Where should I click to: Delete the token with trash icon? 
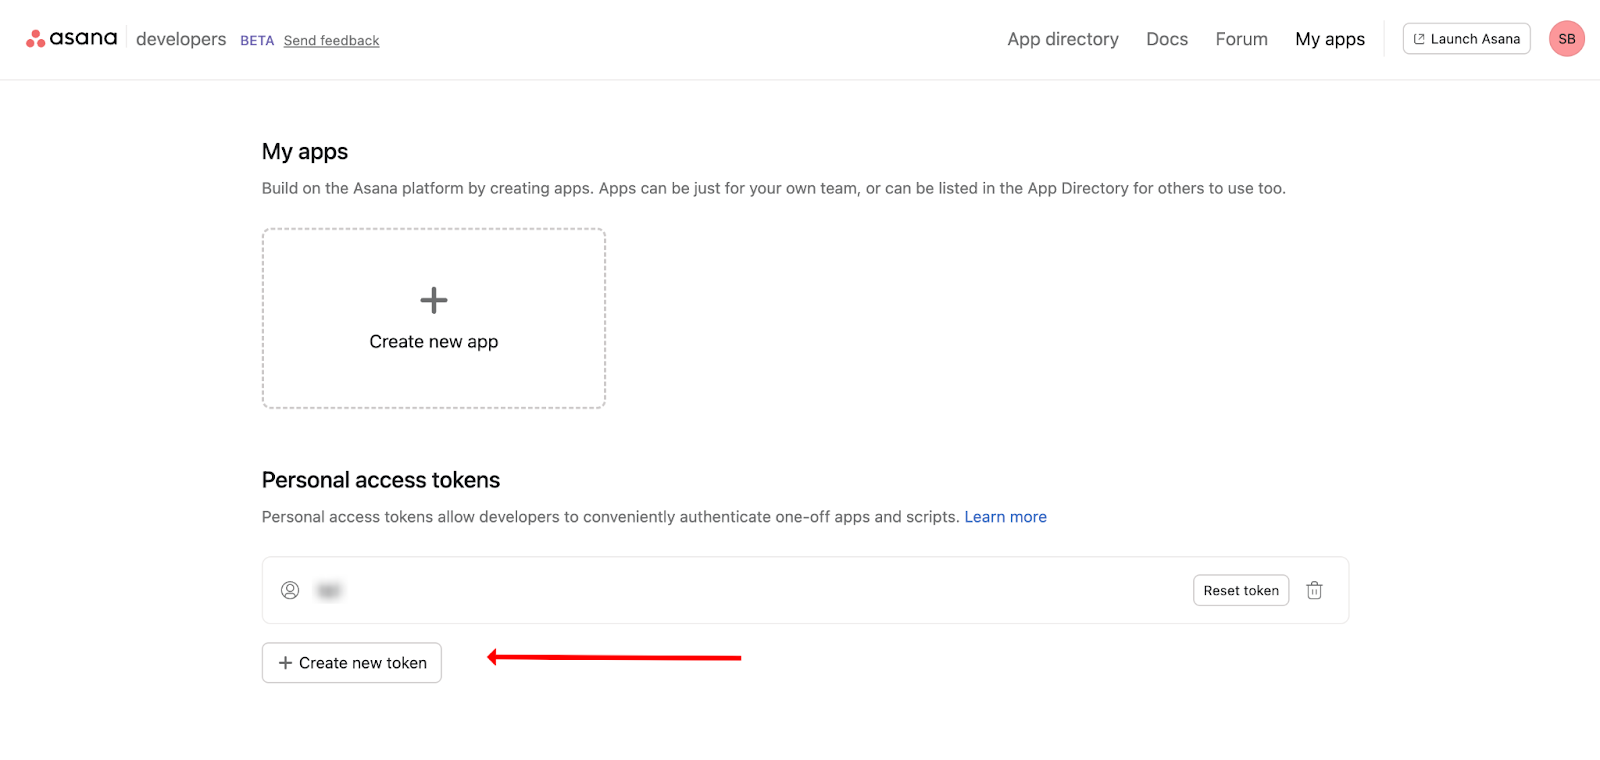(1314, 590)
